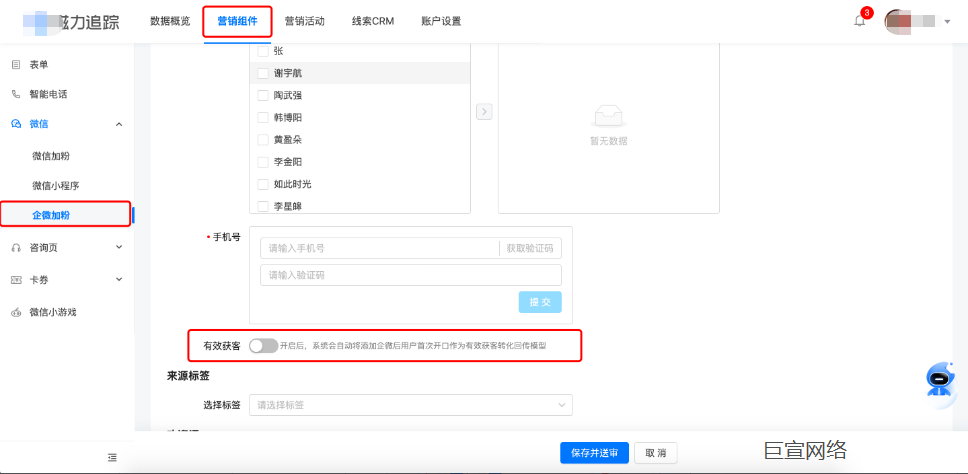Check the box for 李金阳
Screen dimensions: 968x474
pyautogui.click(x=263, y=162)
